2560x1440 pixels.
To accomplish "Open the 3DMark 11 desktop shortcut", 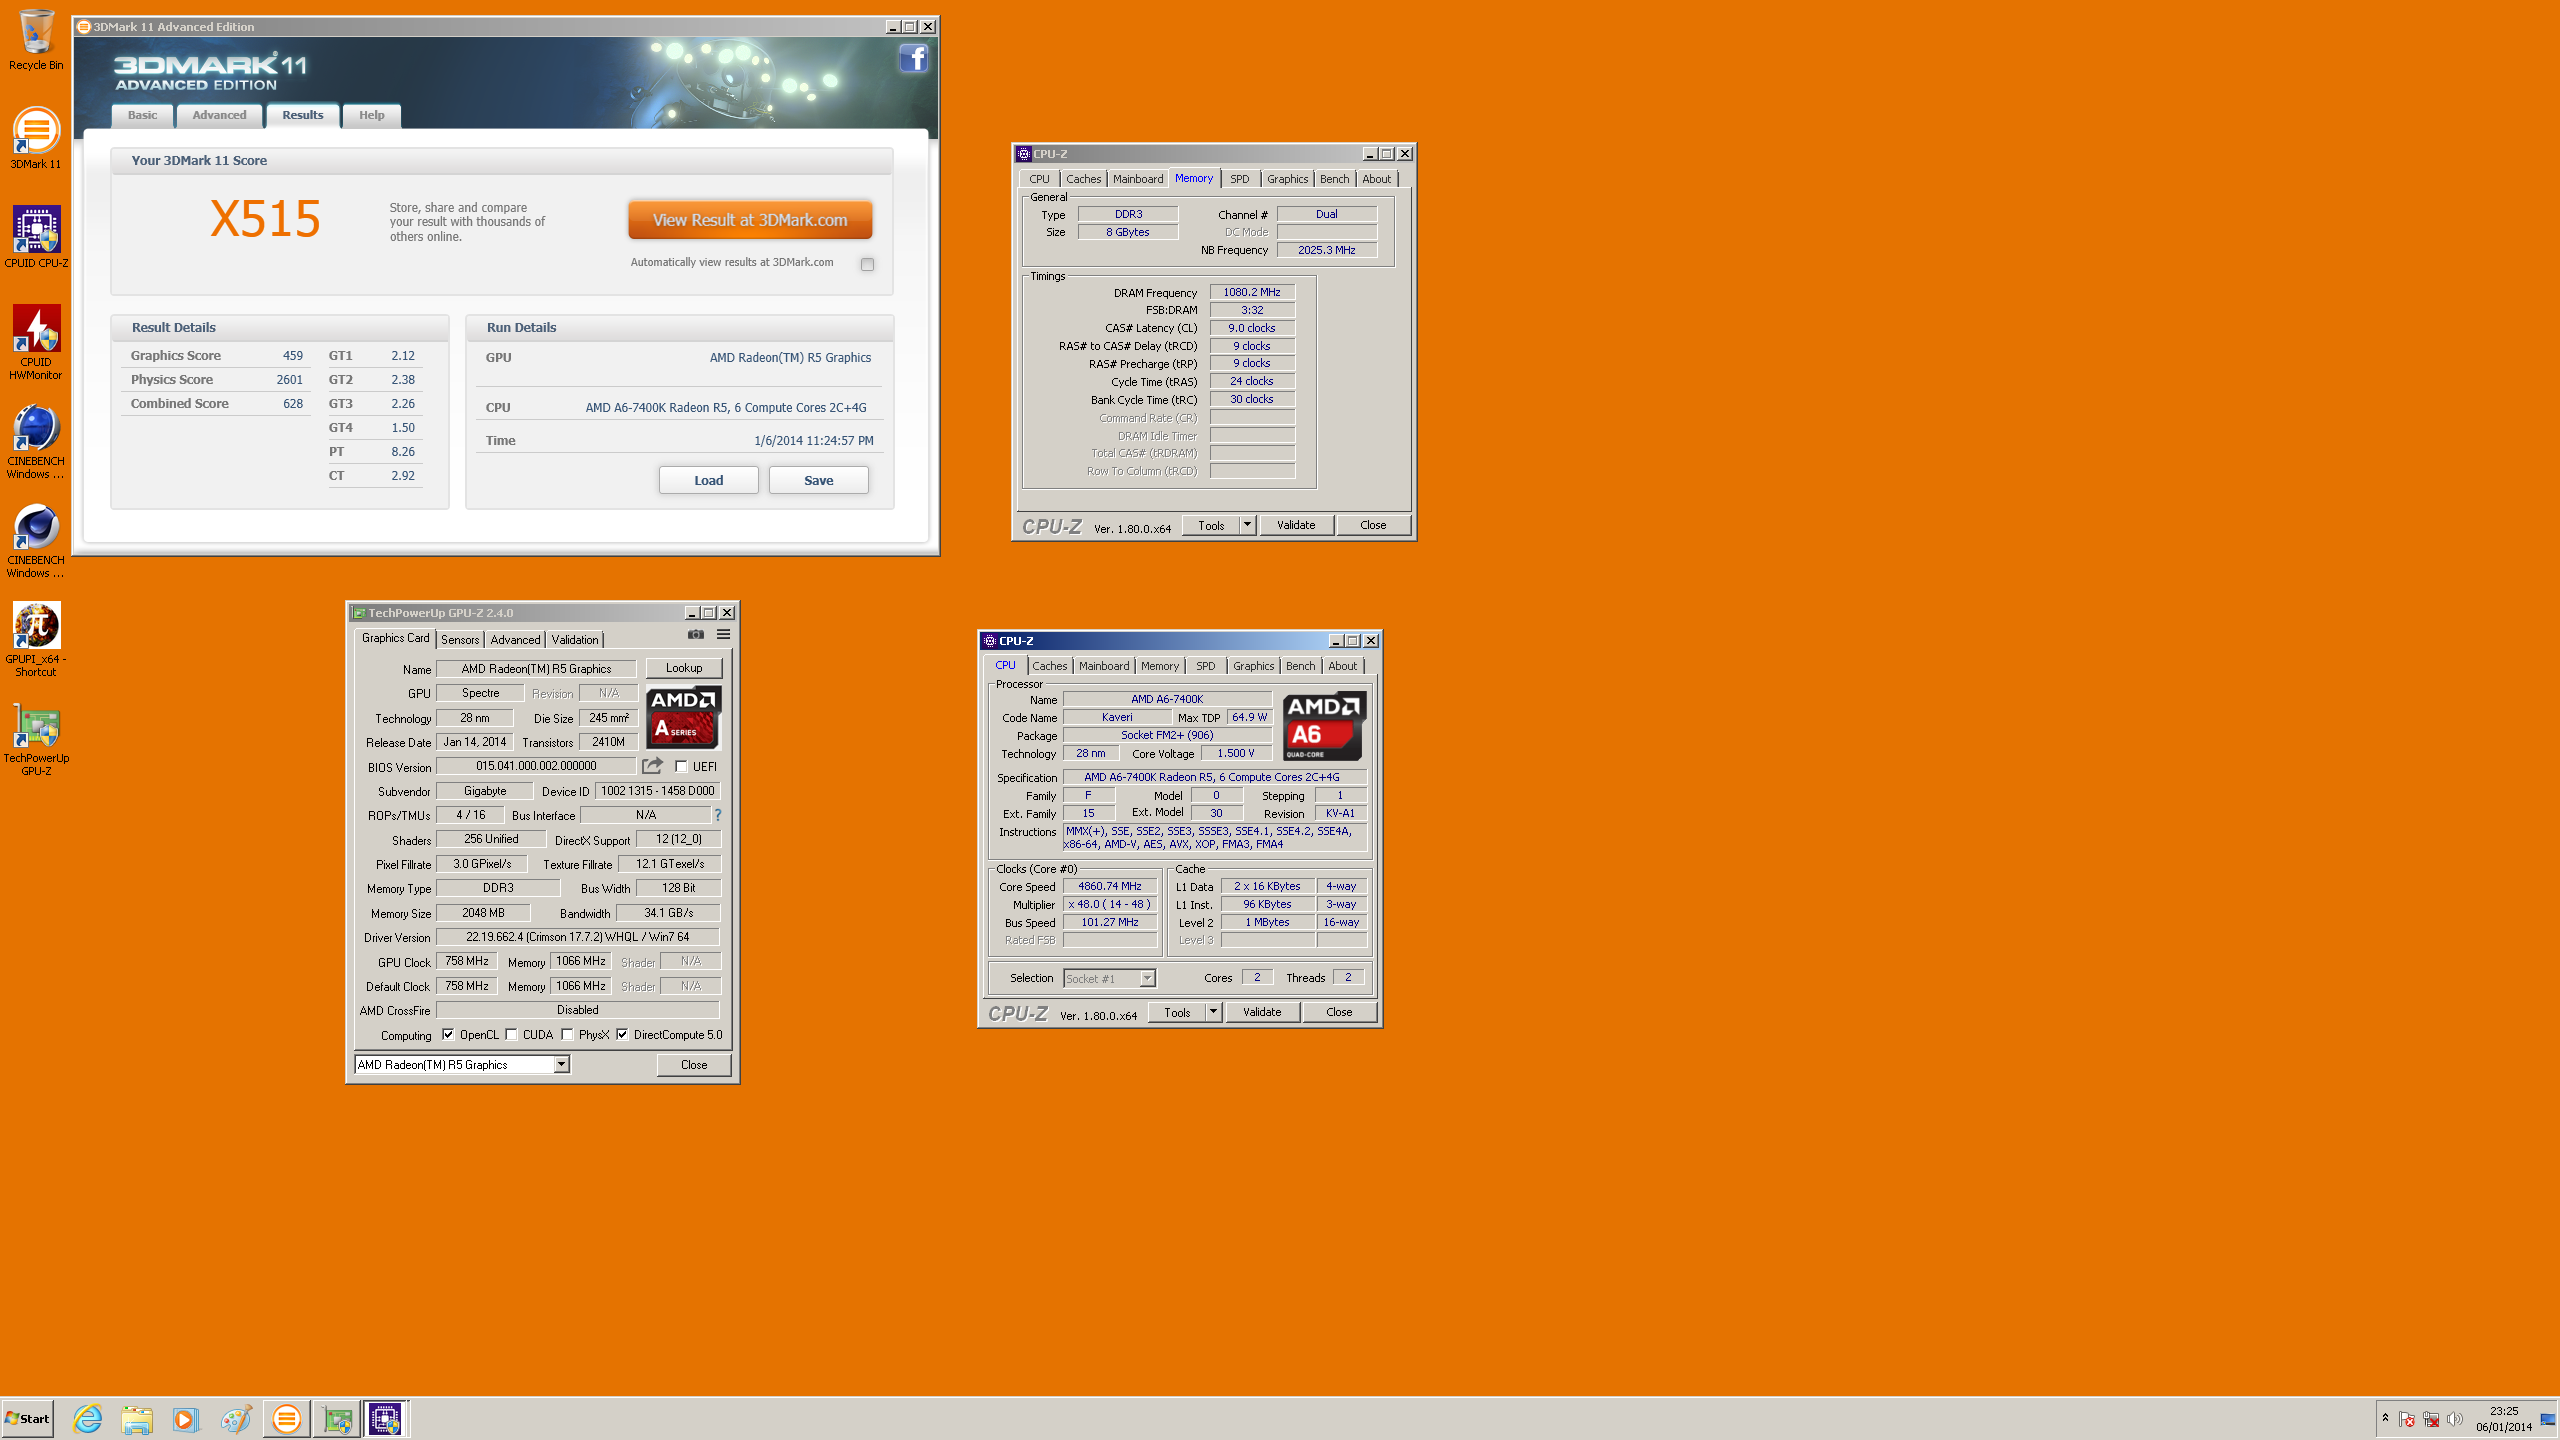I will pyautogui.click(x=36, y=138).
